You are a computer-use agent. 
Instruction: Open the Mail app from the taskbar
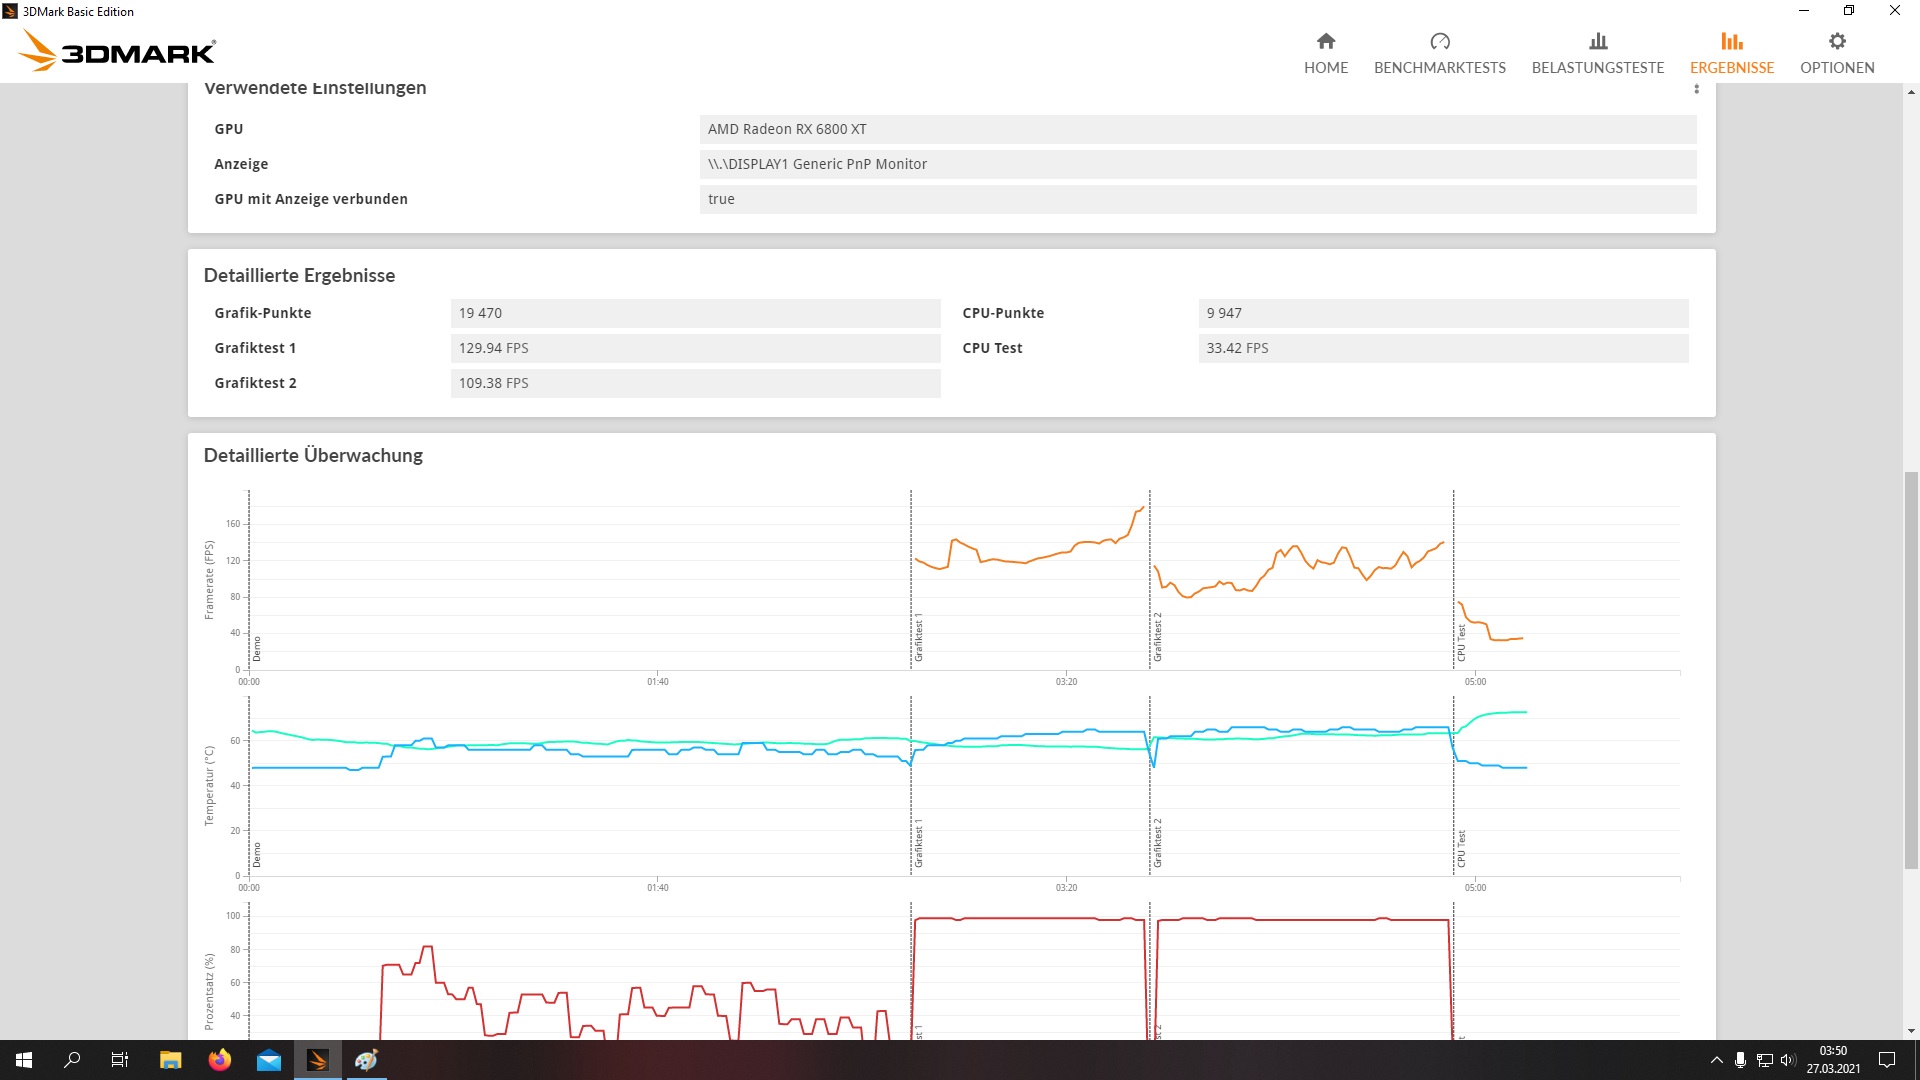coord(268,1060)
